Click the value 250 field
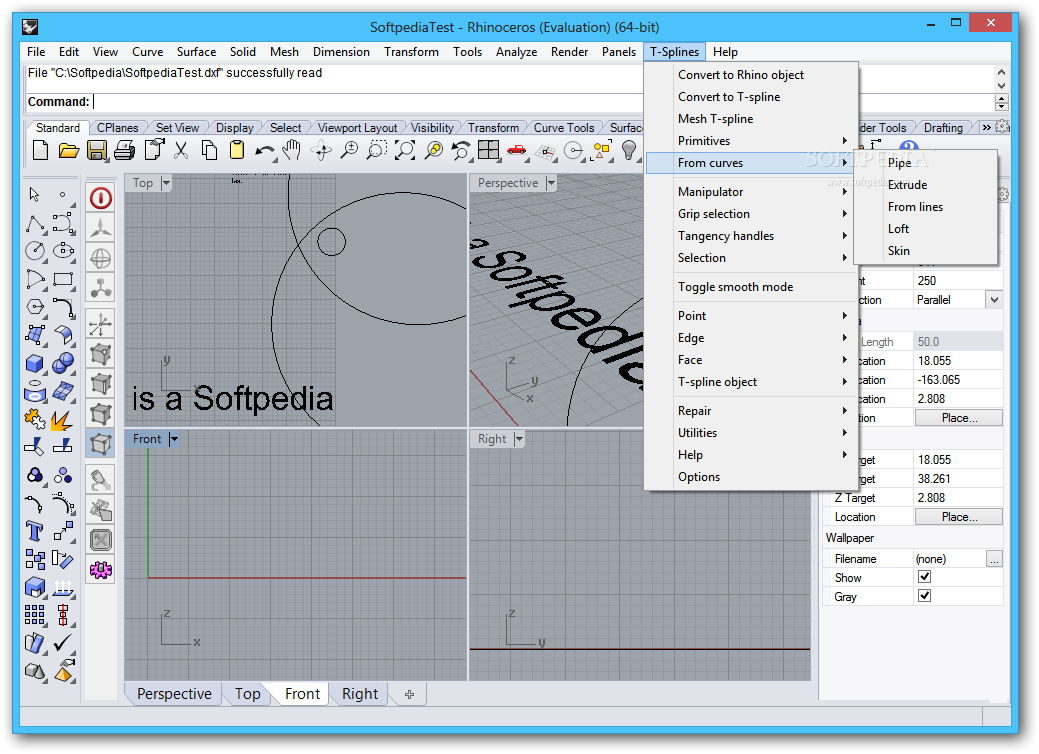This screenshot has width=1039, height=754. pos(958,281)
